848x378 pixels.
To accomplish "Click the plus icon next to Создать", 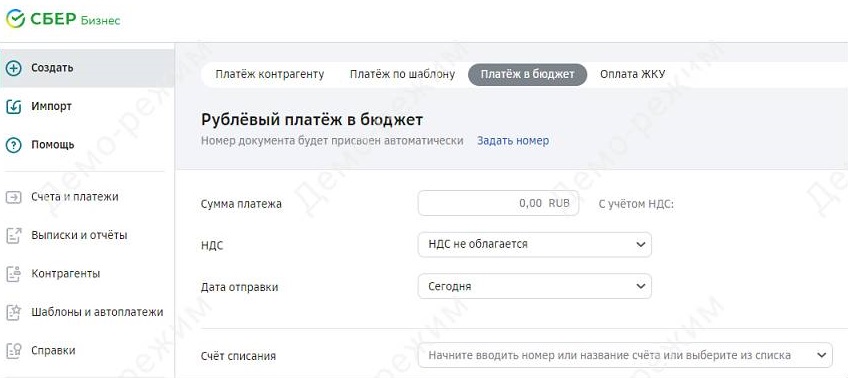I will (14, 68).
